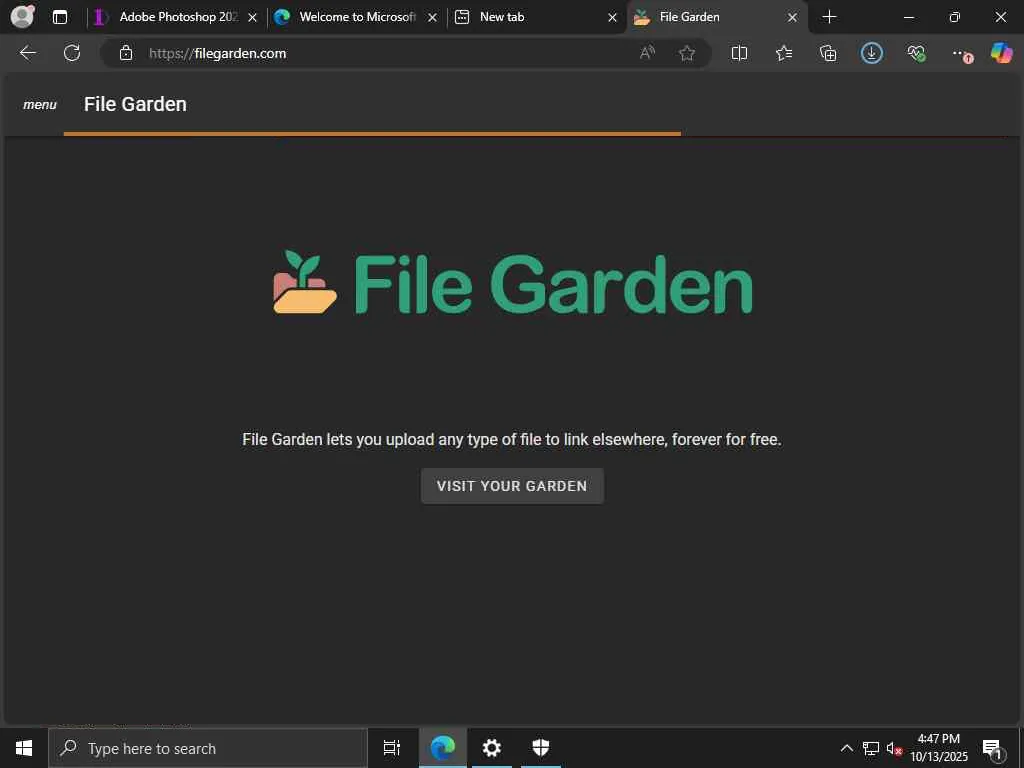Switch to the Adobe Photoshop tab
Screen dimensions: 1024x768
tap(176, 17)
